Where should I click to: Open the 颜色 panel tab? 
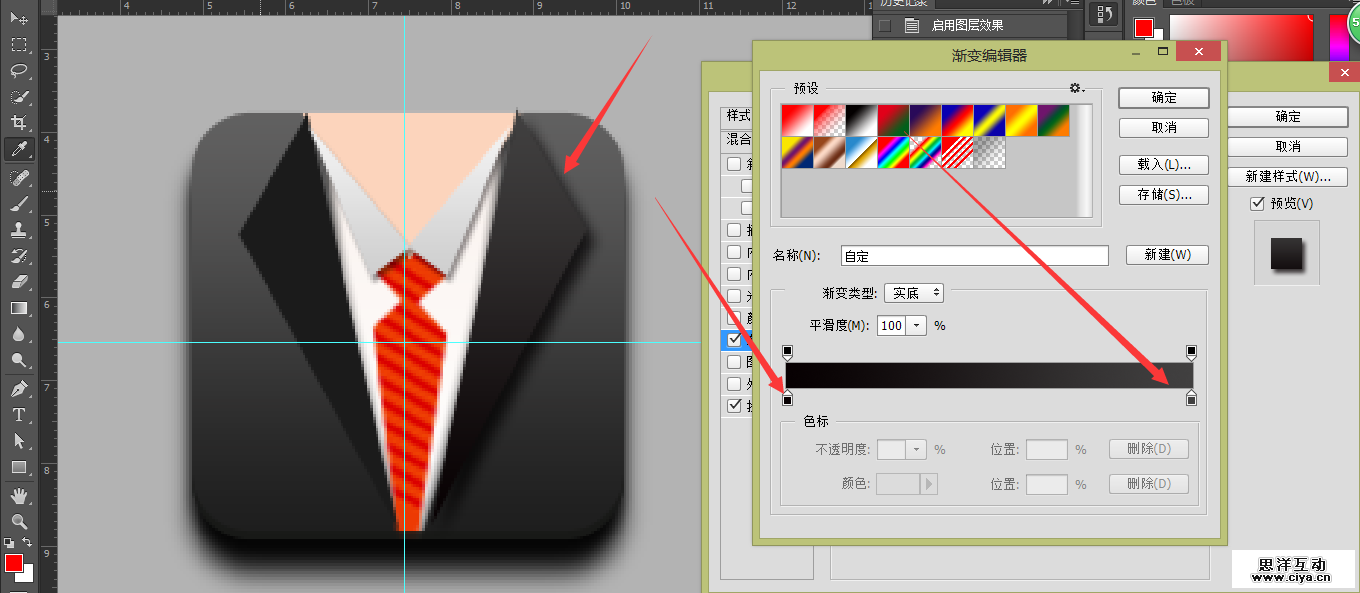tap(1145, 3)
